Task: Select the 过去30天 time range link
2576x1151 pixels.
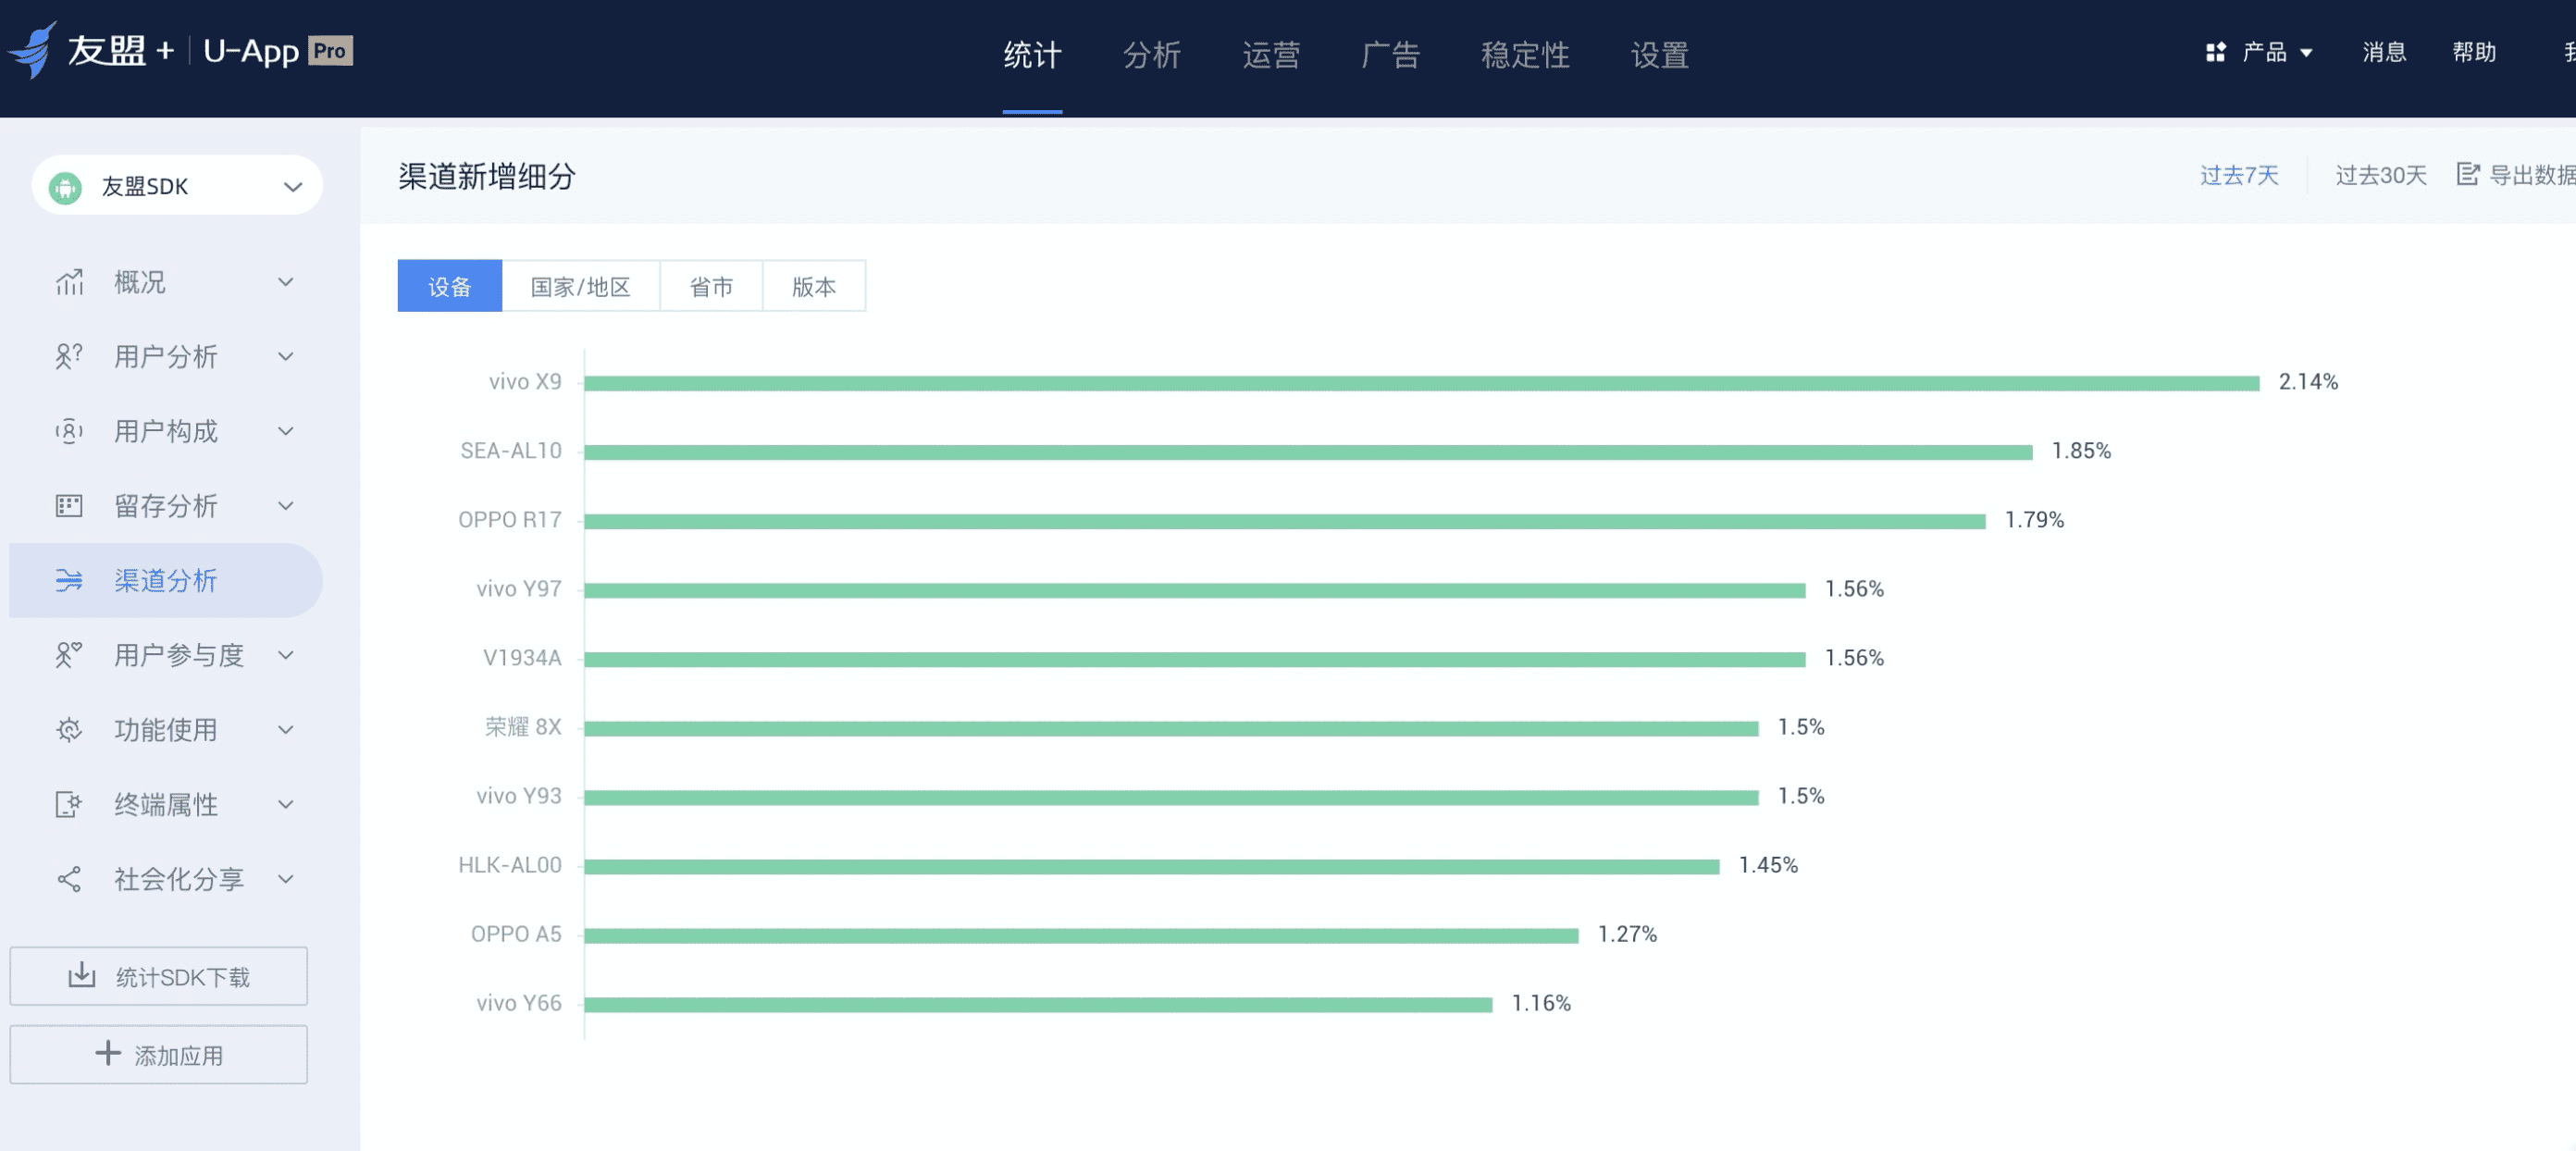Action: tap(2380, 175)
